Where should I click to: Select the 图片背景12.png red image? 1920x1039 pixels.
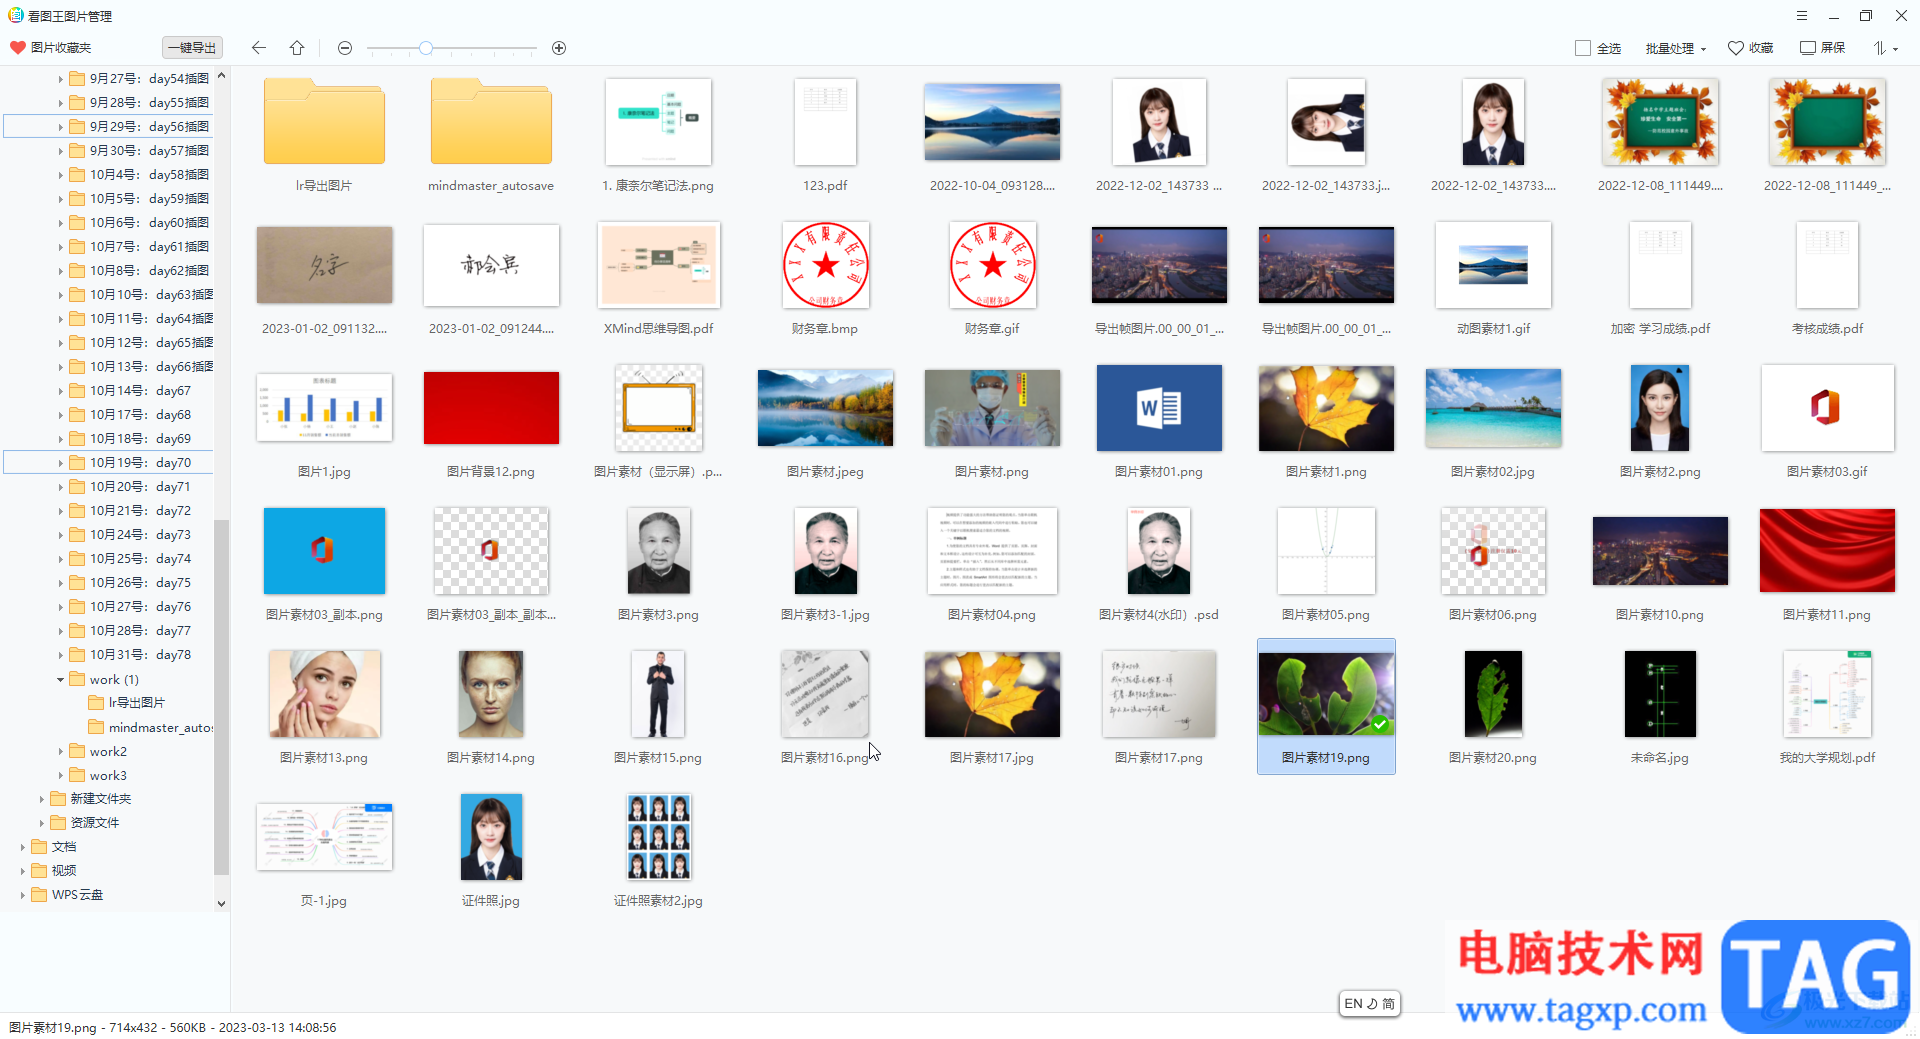point(491,408)
